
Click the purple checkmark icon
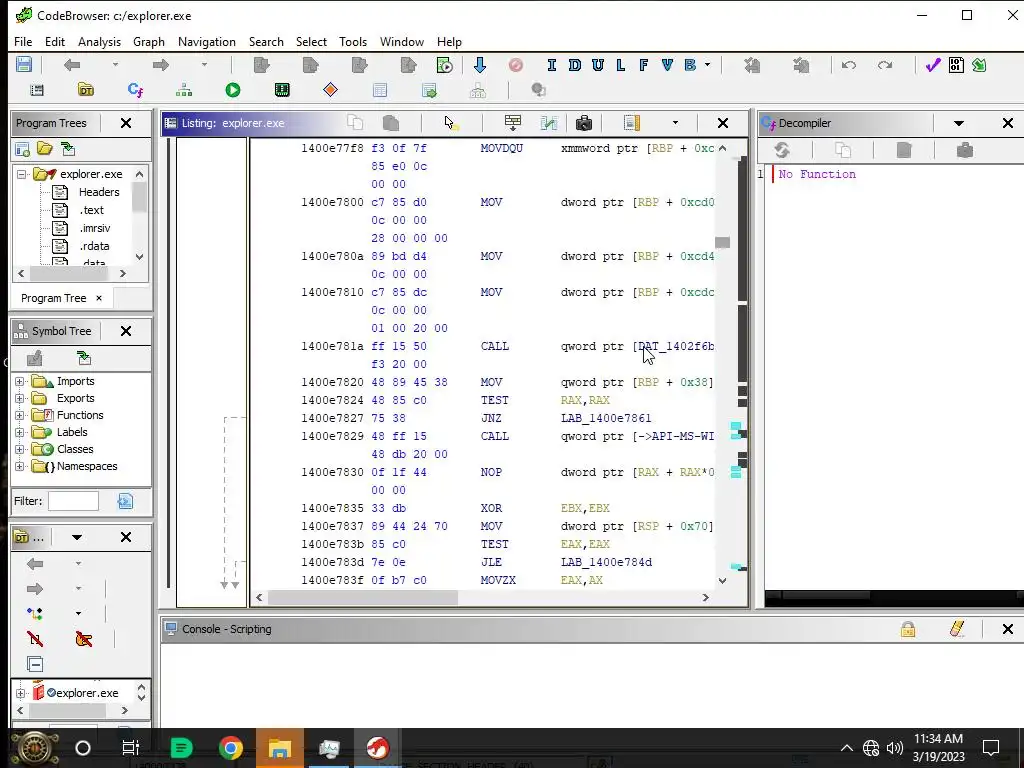(933, 65)
